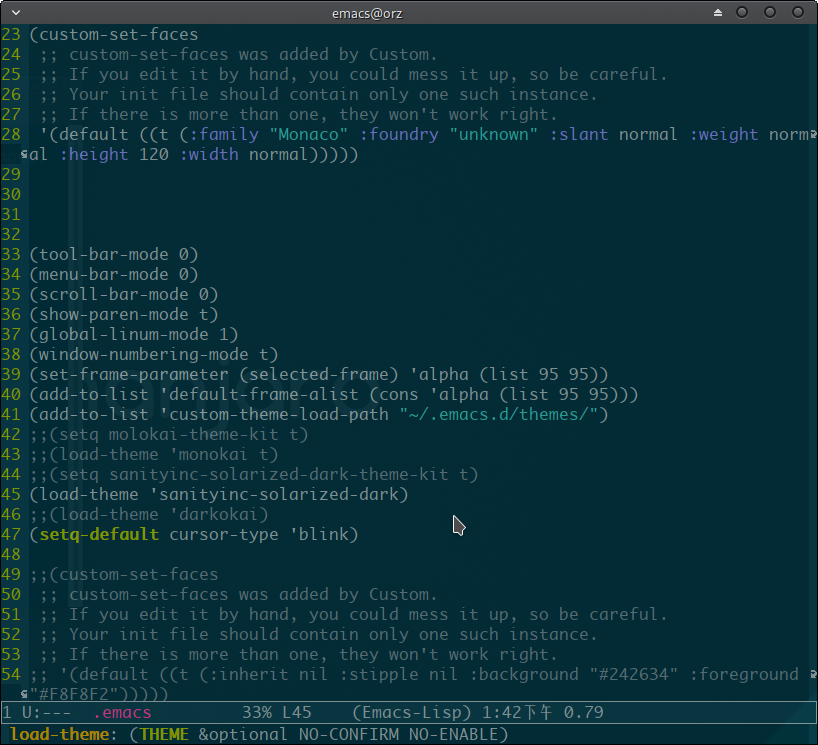This screenshot has width=818, height=745.
Task: Click the "L45" line number indicator
Action: point(297,713)
